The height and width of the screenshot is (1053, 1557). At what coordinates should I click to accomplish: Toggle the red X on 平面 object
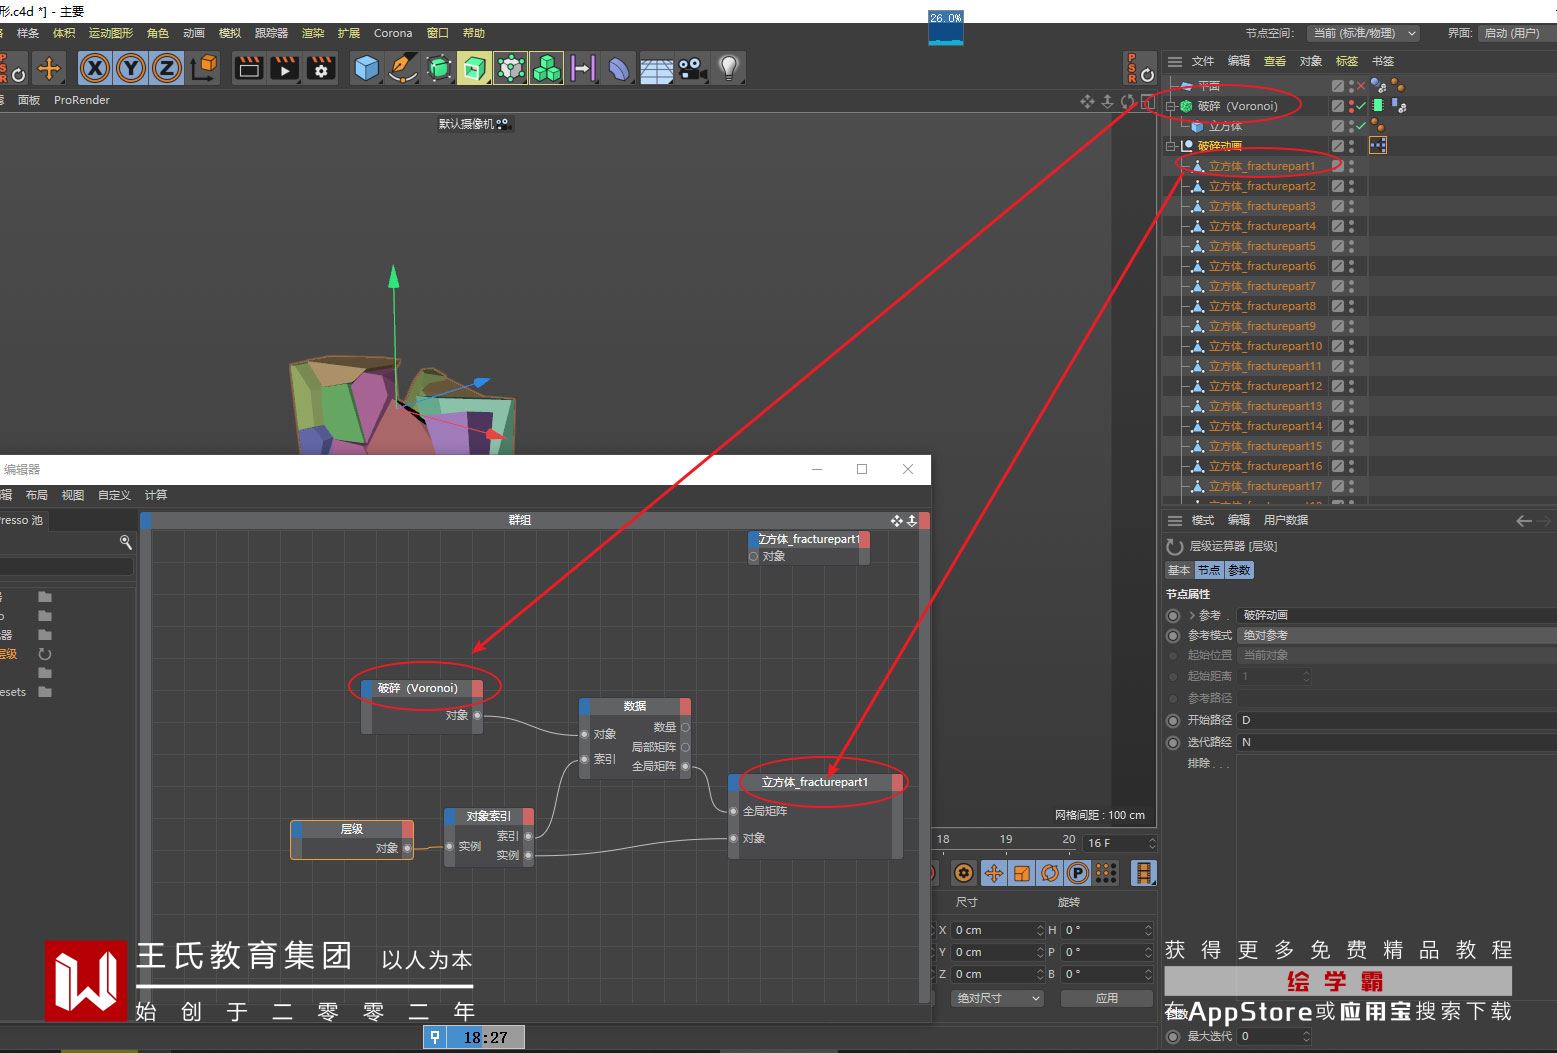click(1360, 86)
